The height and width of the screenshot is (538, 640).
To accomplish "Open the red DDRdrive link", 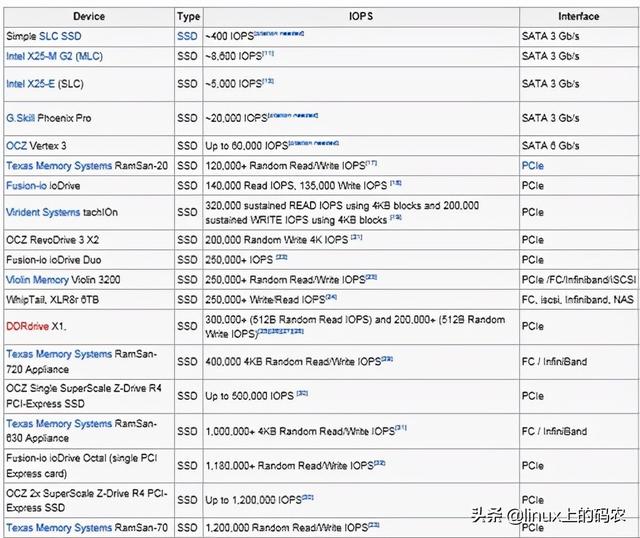I will 27,327.
